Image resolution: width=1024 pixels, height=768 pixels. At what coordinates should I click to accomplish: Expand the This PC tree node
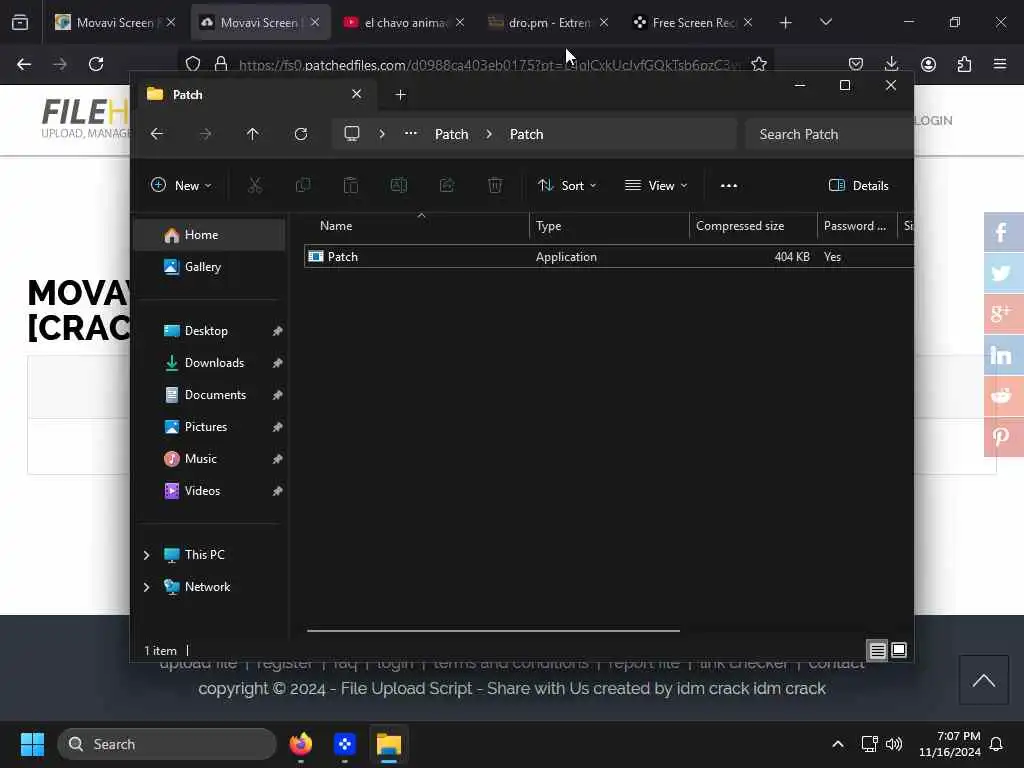(146, 555)
